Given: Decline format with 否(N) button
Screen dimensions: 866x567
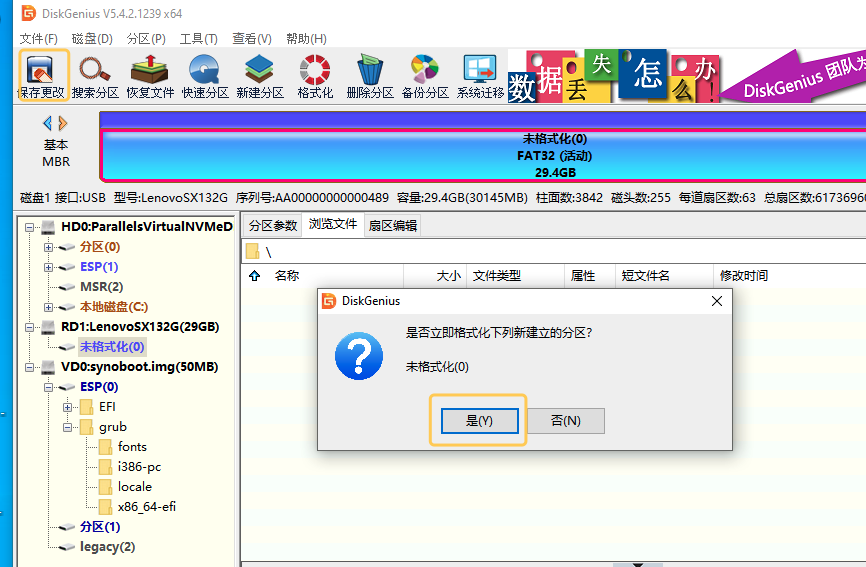Looking at the screenshot, I should pyautogui.click(x=566, y=421).
